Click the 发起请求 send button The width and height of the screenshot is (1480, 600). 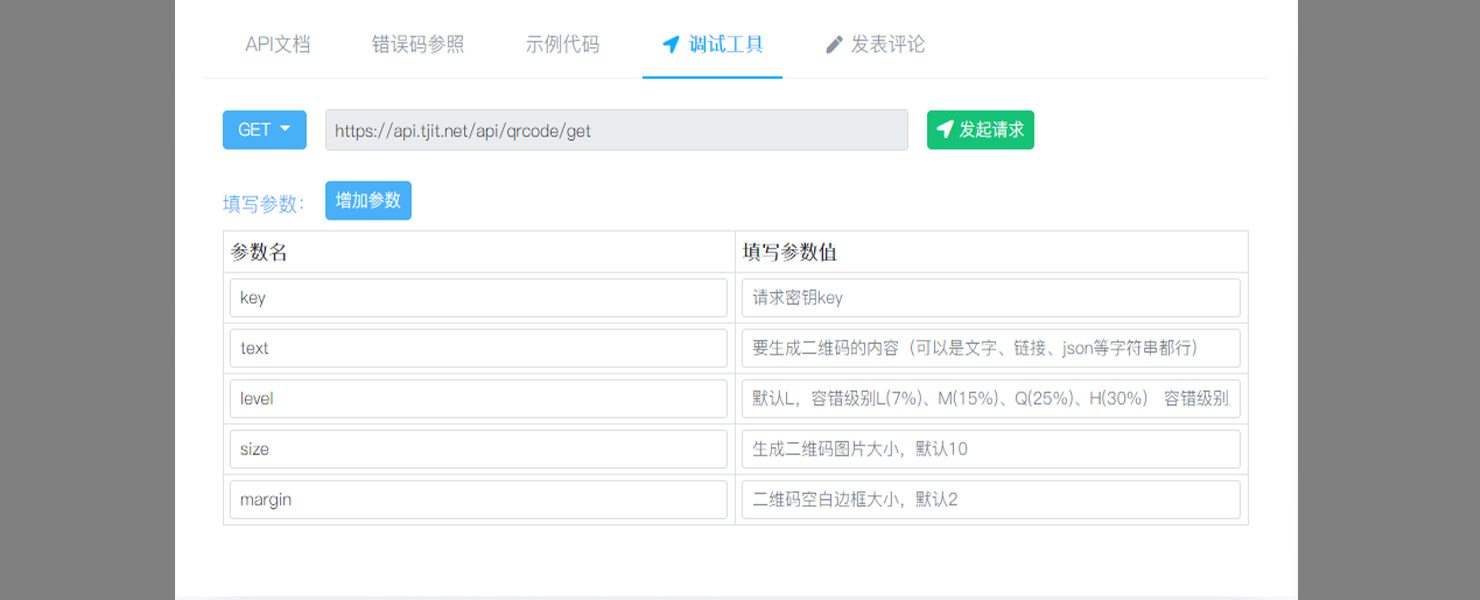pyautogui.click(x=980, y=130)
